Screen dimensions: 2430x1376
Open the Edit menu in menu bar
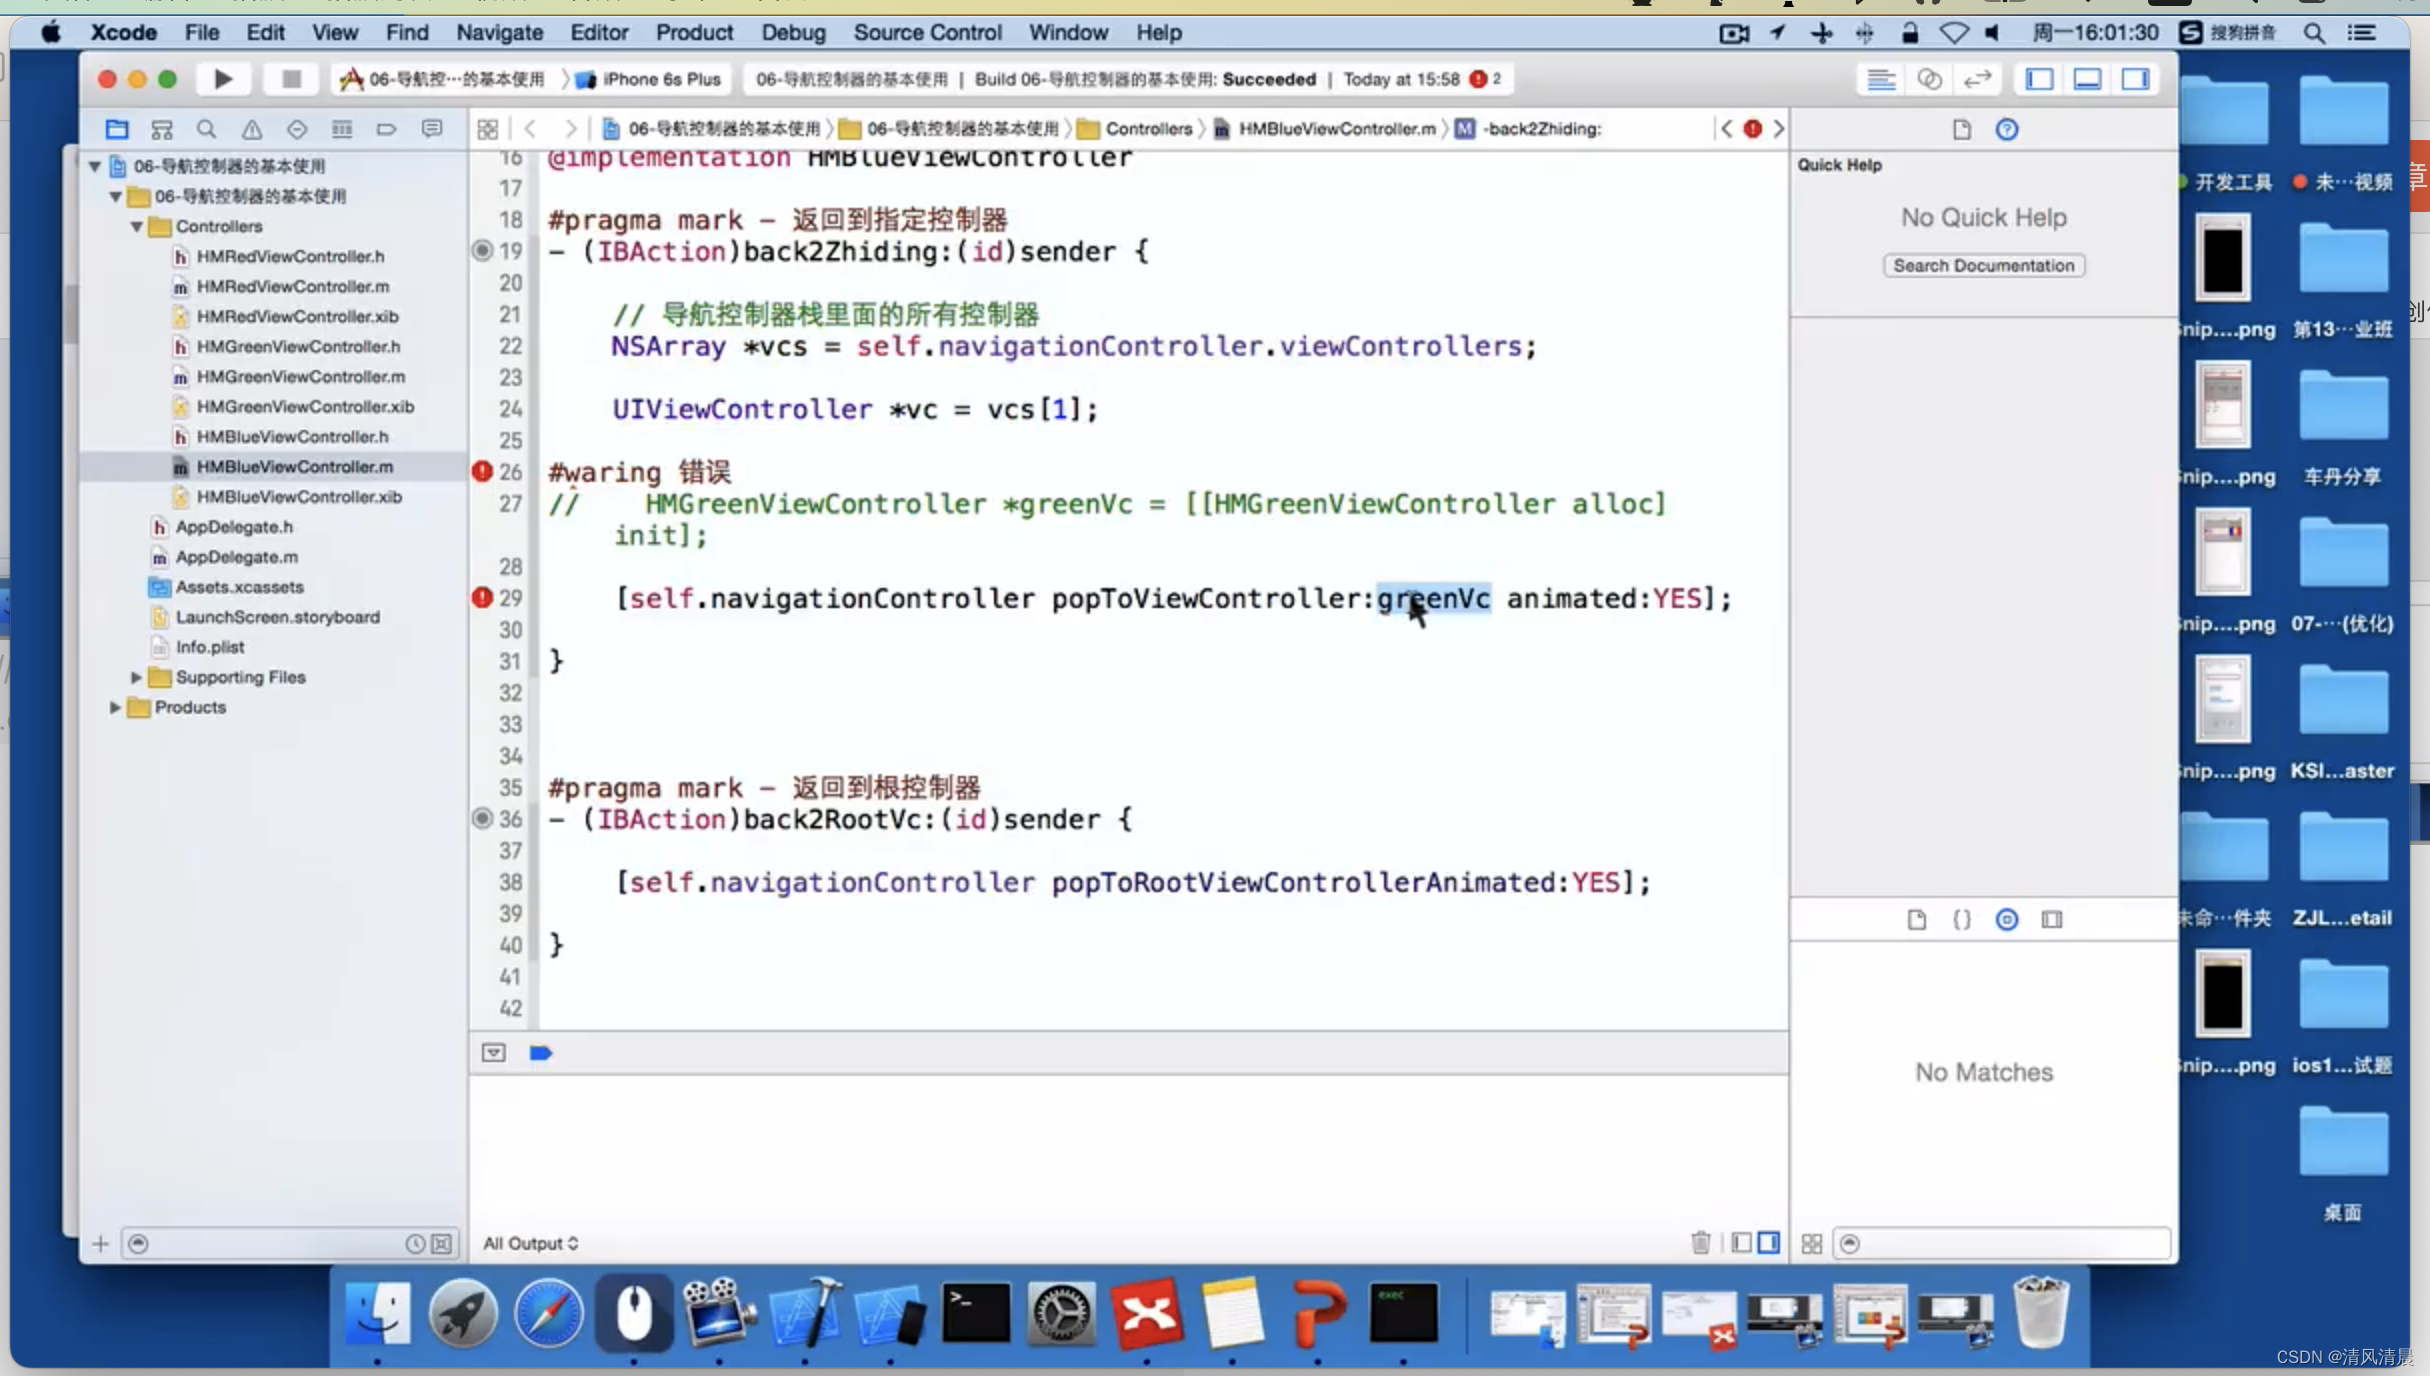(x=265, y=32)
